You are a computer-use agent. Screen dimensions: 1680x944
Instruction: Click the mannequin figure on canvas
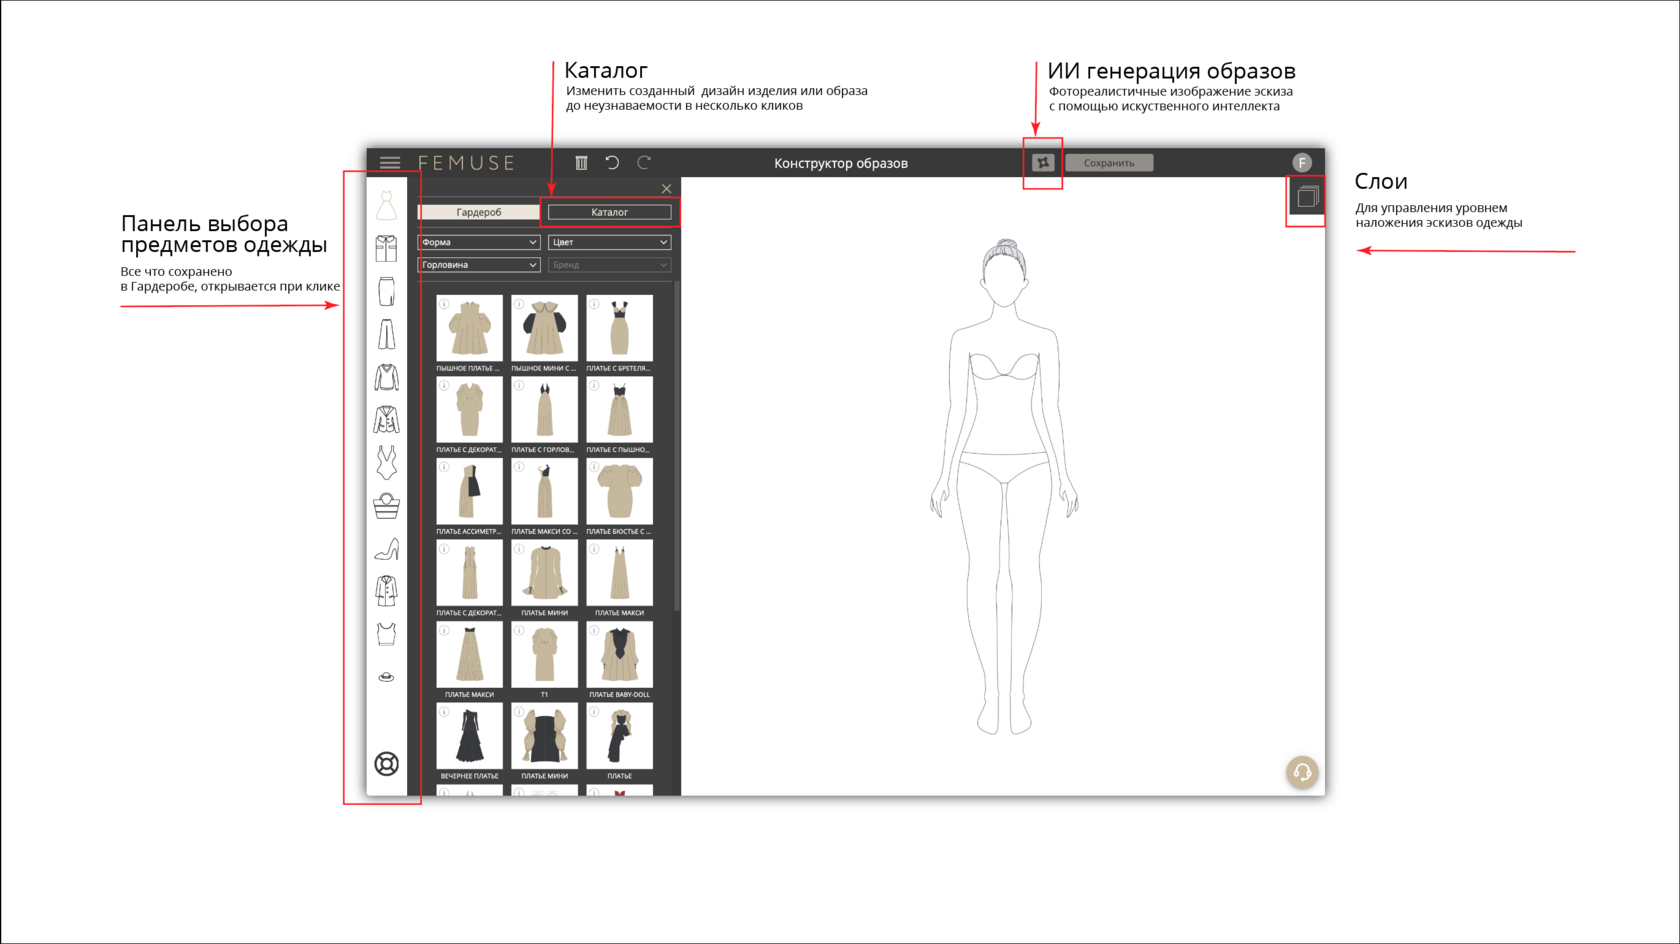pyautogui.click(x=1004, y=487)
